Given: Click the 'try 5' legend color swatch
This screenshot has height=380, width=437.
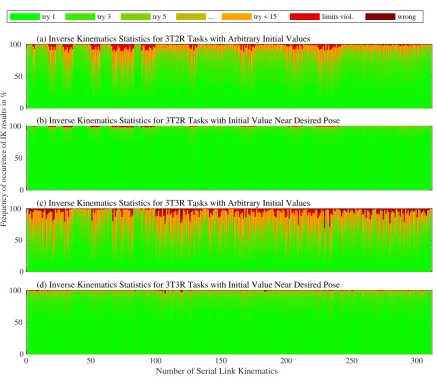Looking at the screenshot, I should (136, 16).
